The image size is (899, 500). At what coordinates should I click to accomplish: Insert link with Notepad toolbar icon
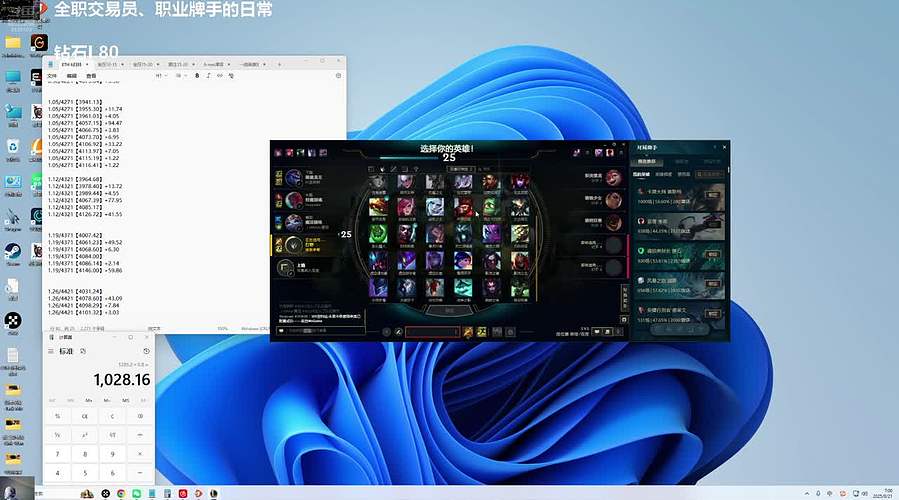[x=220, y=76]
